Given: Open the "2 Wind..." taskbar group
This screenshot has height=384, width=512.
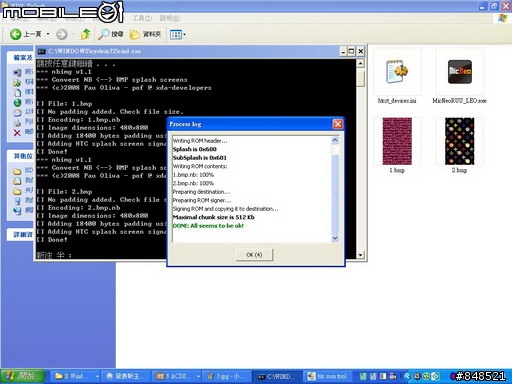Looking at the screenshot, I should [76, 376].
